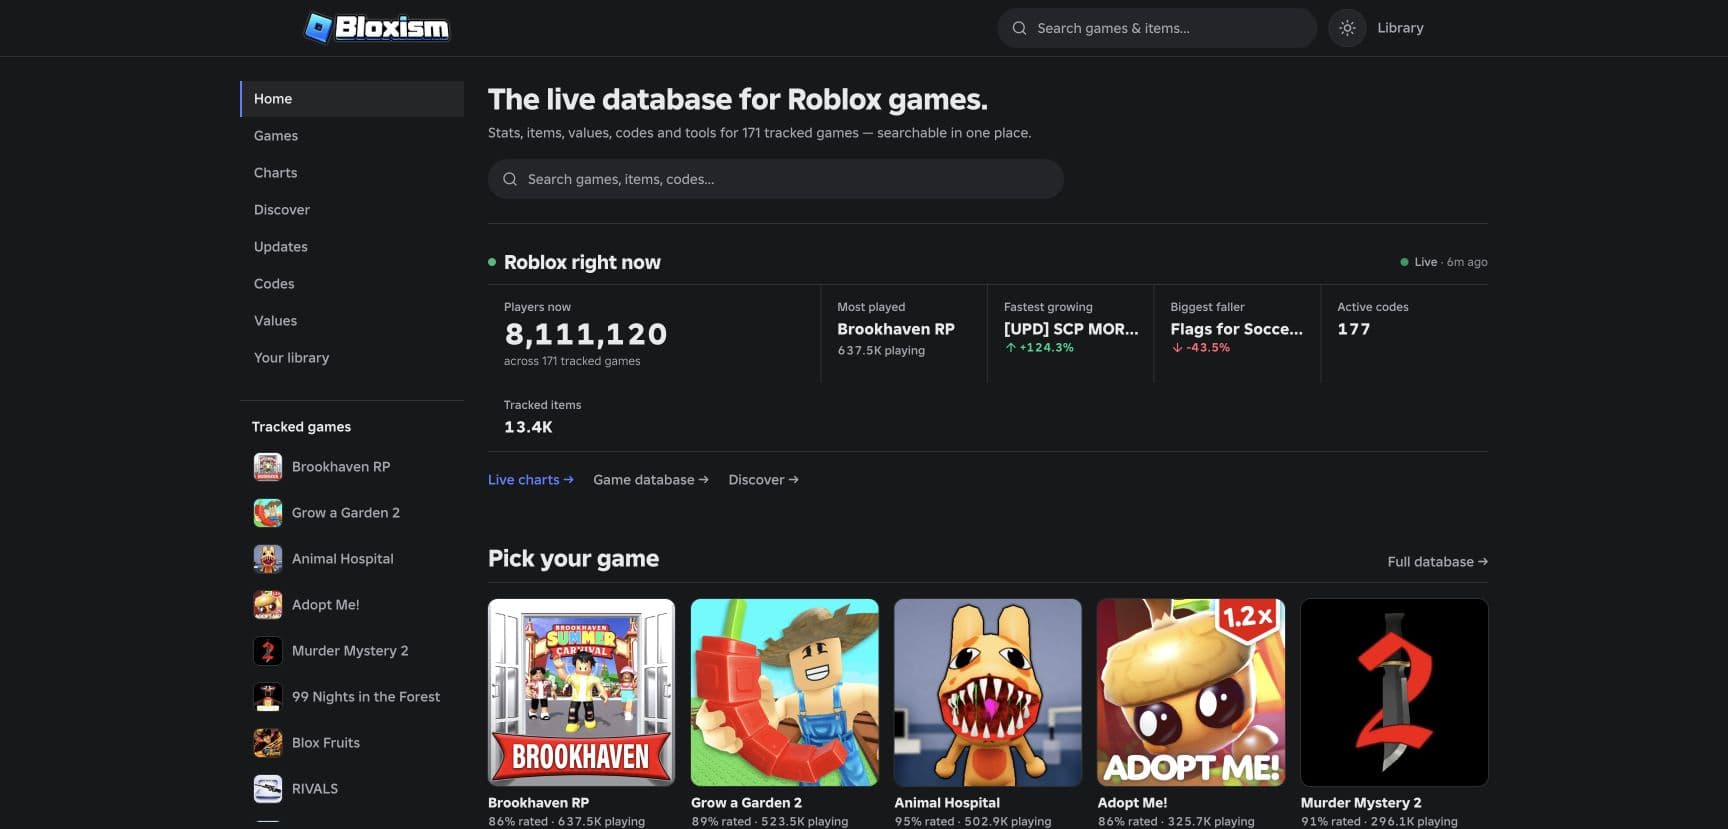Image resolution: width=1728 pixels, height=829 pixels.
Task: Go to Discover in the sidebar
Action: coord(352,210)
